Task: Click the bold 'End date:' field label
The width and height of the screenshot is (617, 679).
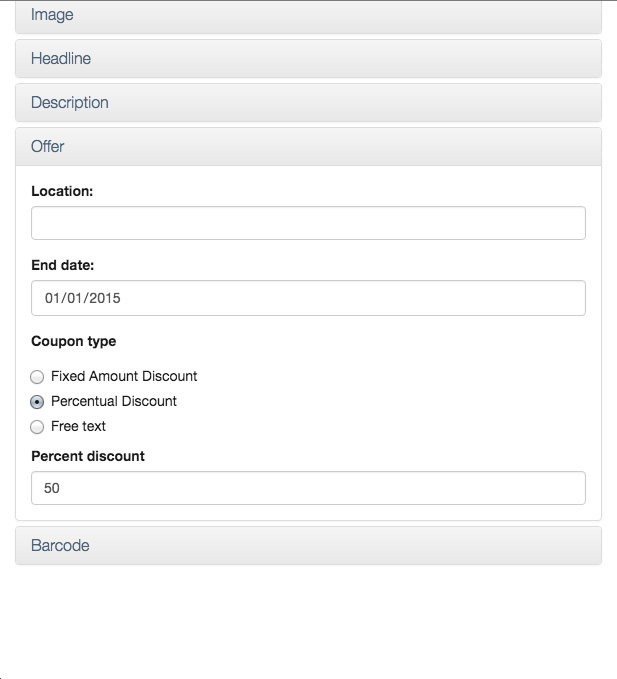Action: 62,265
